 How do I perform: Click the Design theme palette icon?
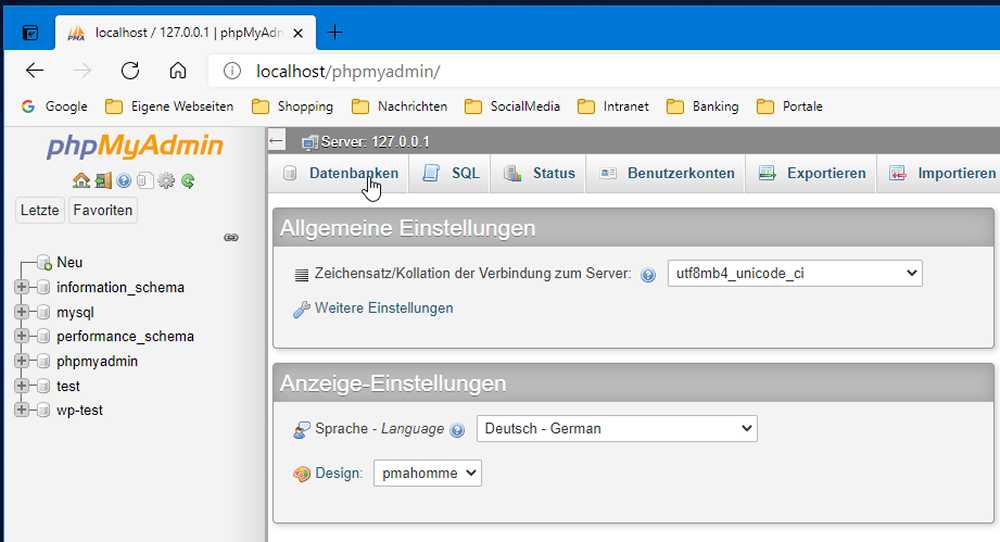click(301, 474)
